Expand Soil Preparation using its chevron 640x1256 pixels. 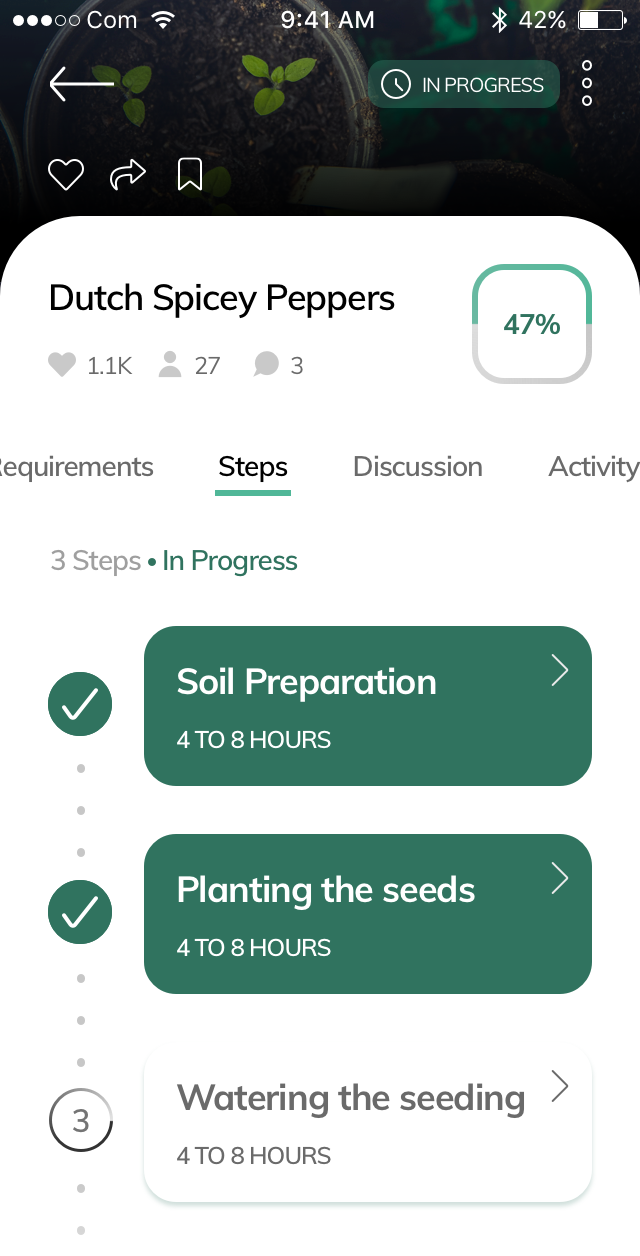(560, 671)
